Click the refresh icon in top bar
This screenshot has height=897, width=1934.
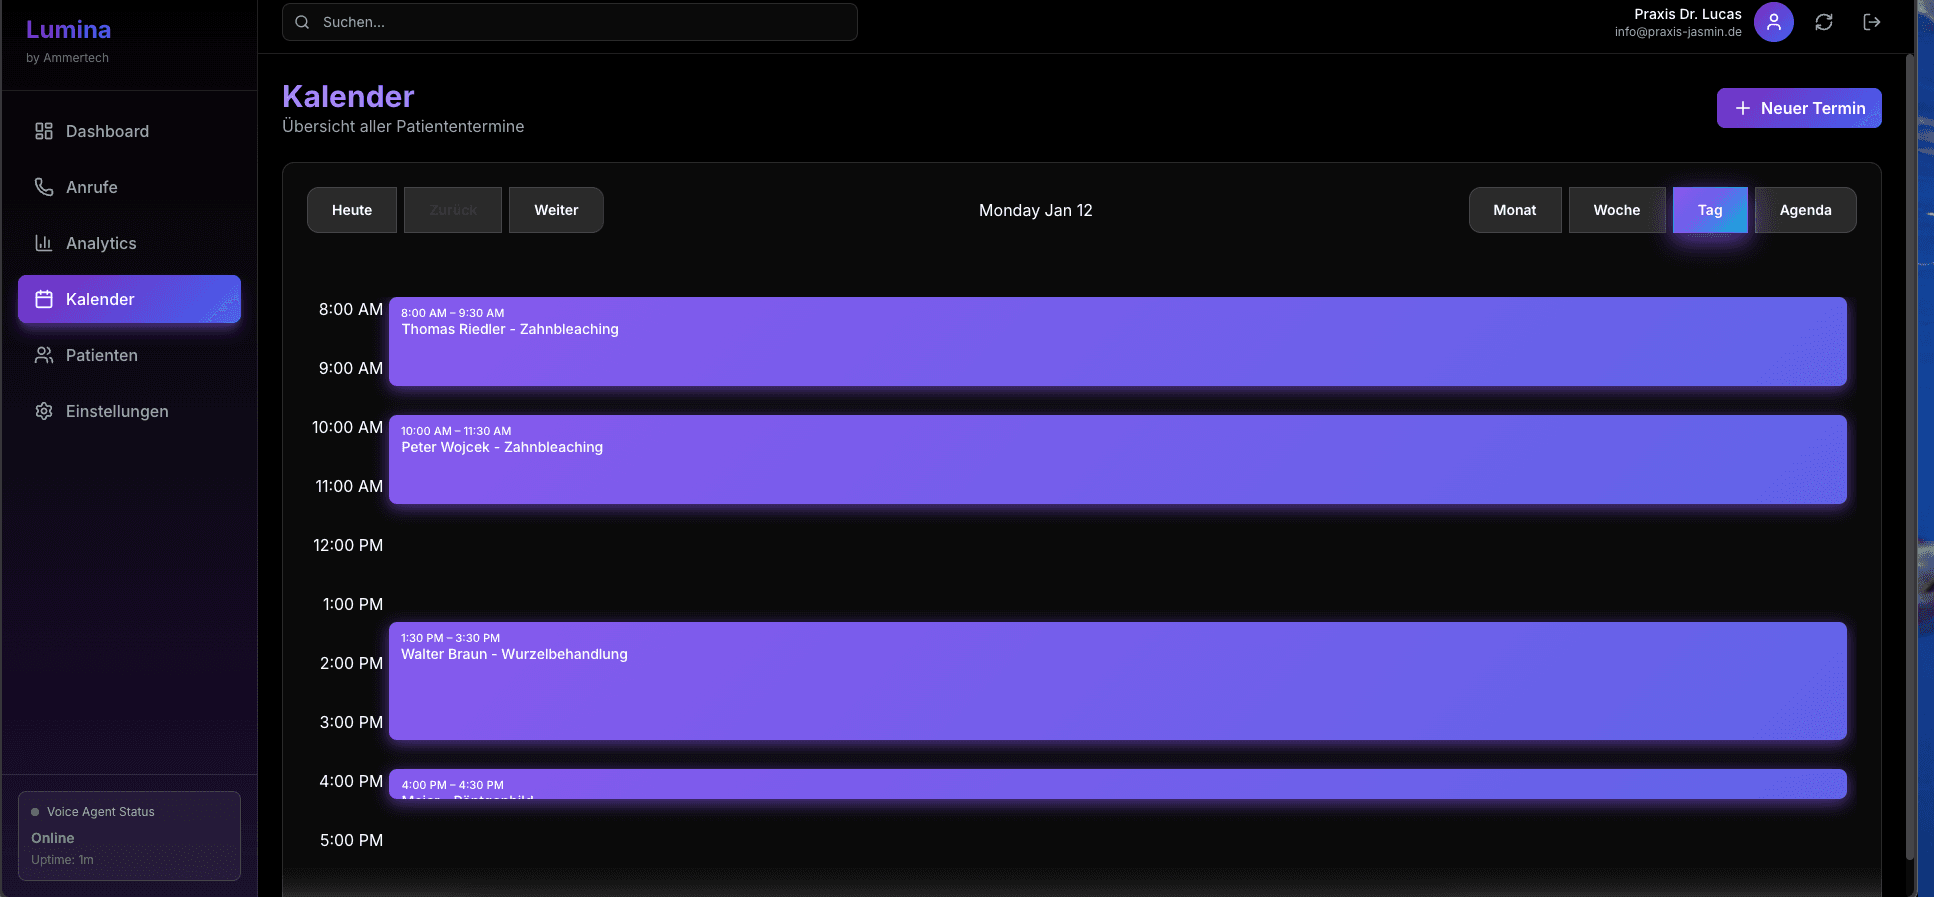pos(1824,22)
